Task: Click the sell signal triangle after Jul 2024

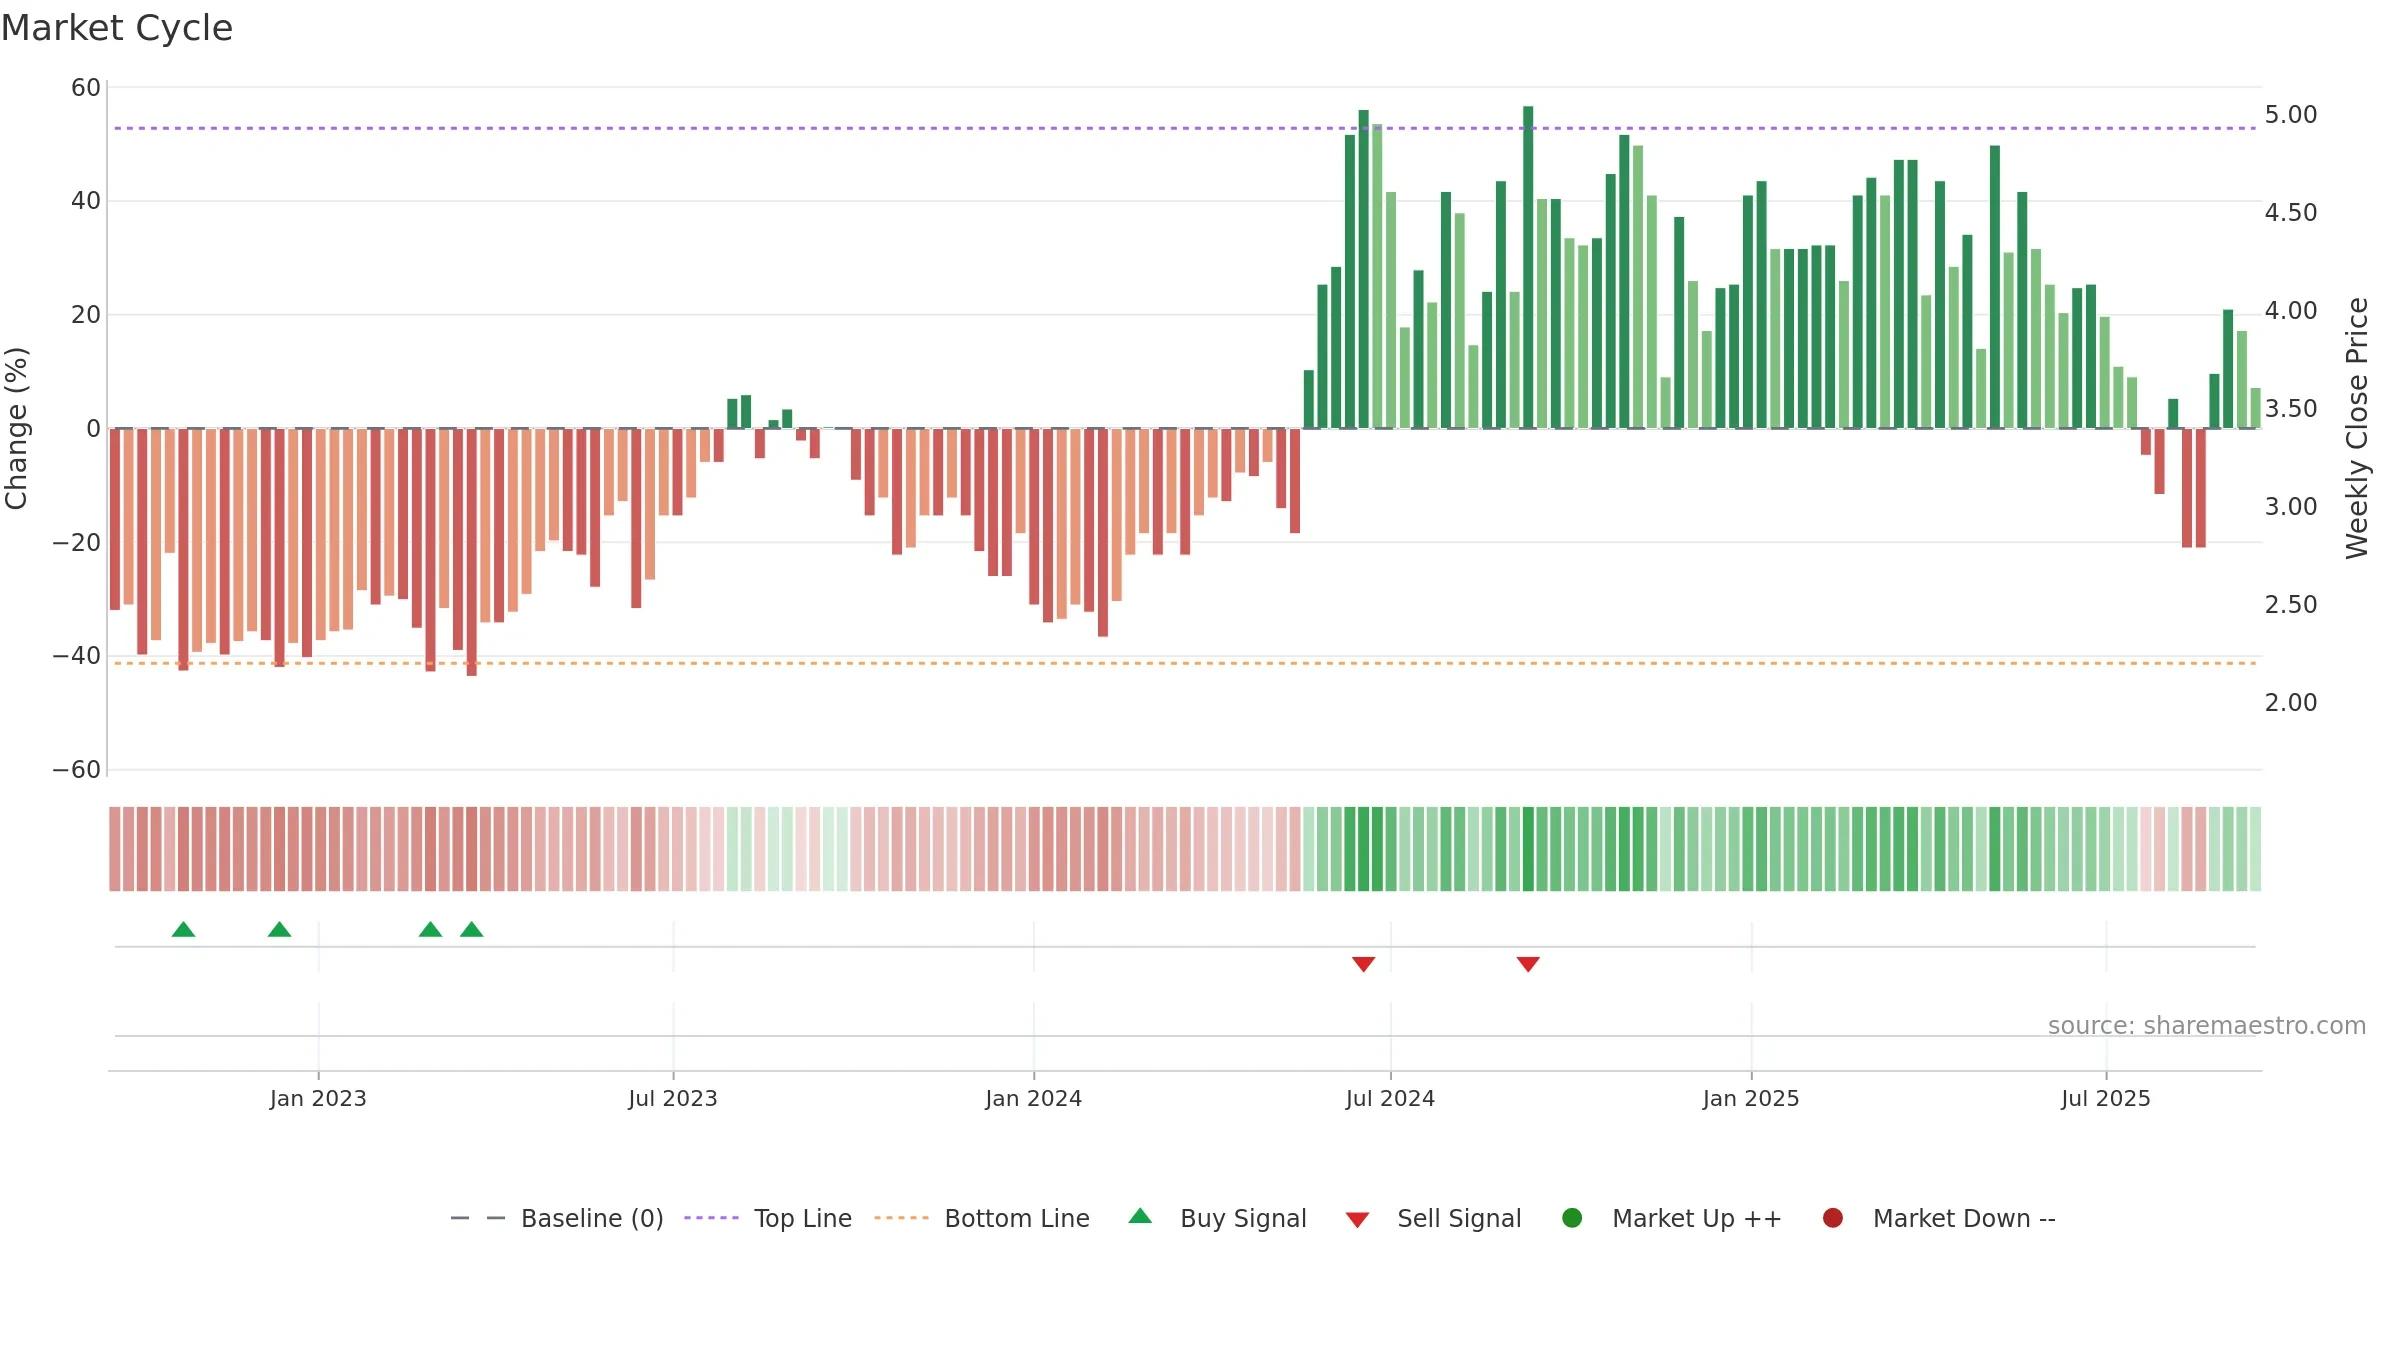Action: tap(1528, 964)
